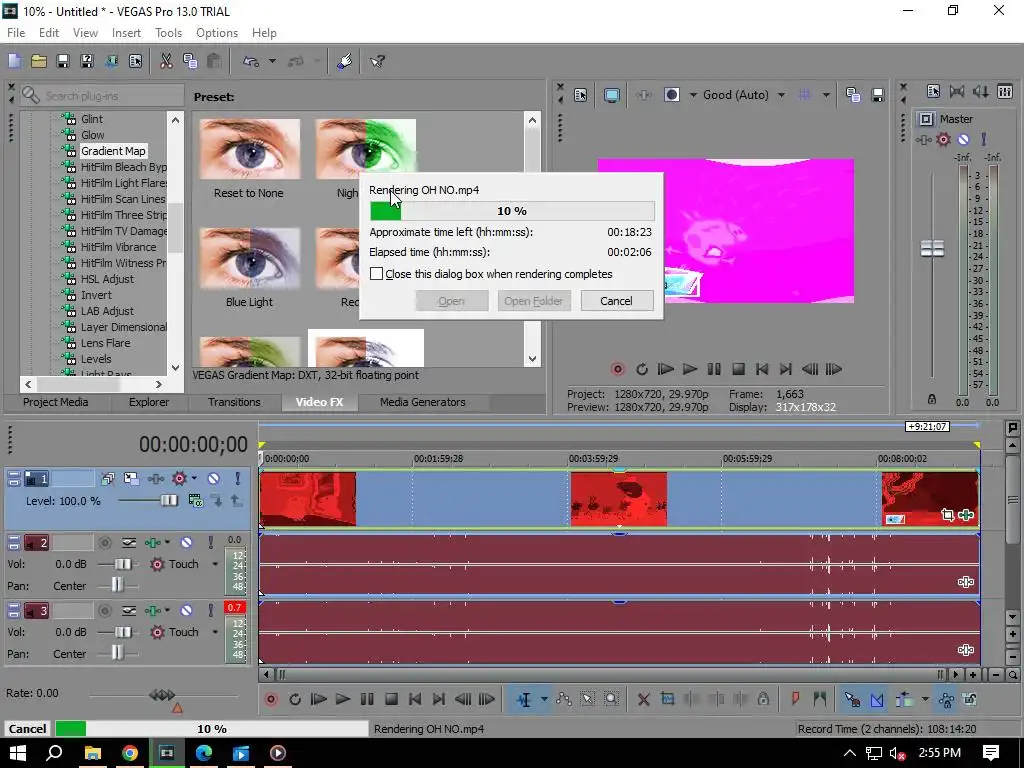Select Gradient Map plug-in in list
1024x768 pixels.
[x=113, y=151]
